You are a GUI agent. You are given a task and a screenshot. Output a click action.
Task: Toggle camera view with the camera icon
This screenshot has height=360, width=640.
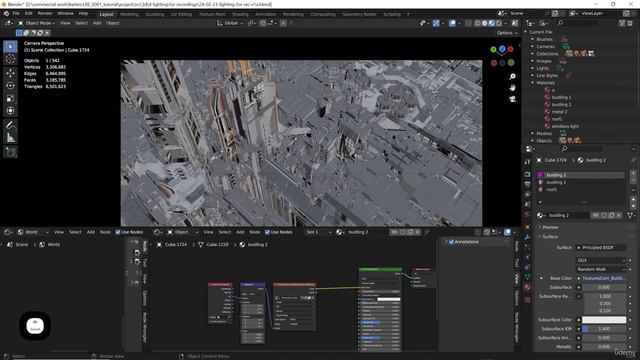tap(513, 99)
